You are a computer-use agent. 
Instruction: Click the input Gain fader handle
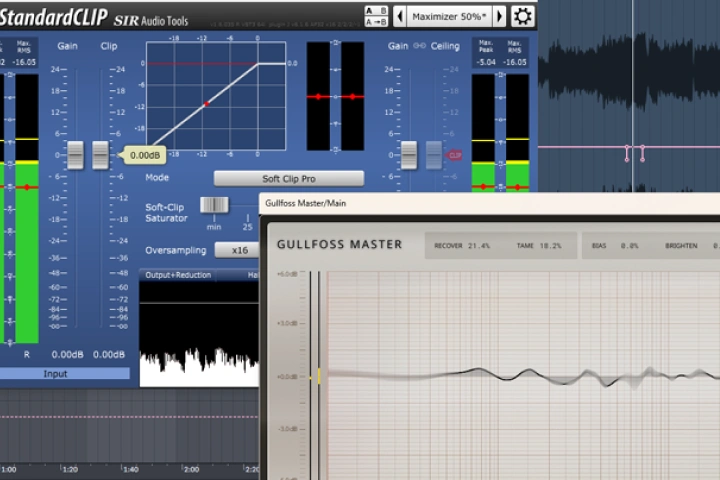pyautogui.click(x=75, y=155)
